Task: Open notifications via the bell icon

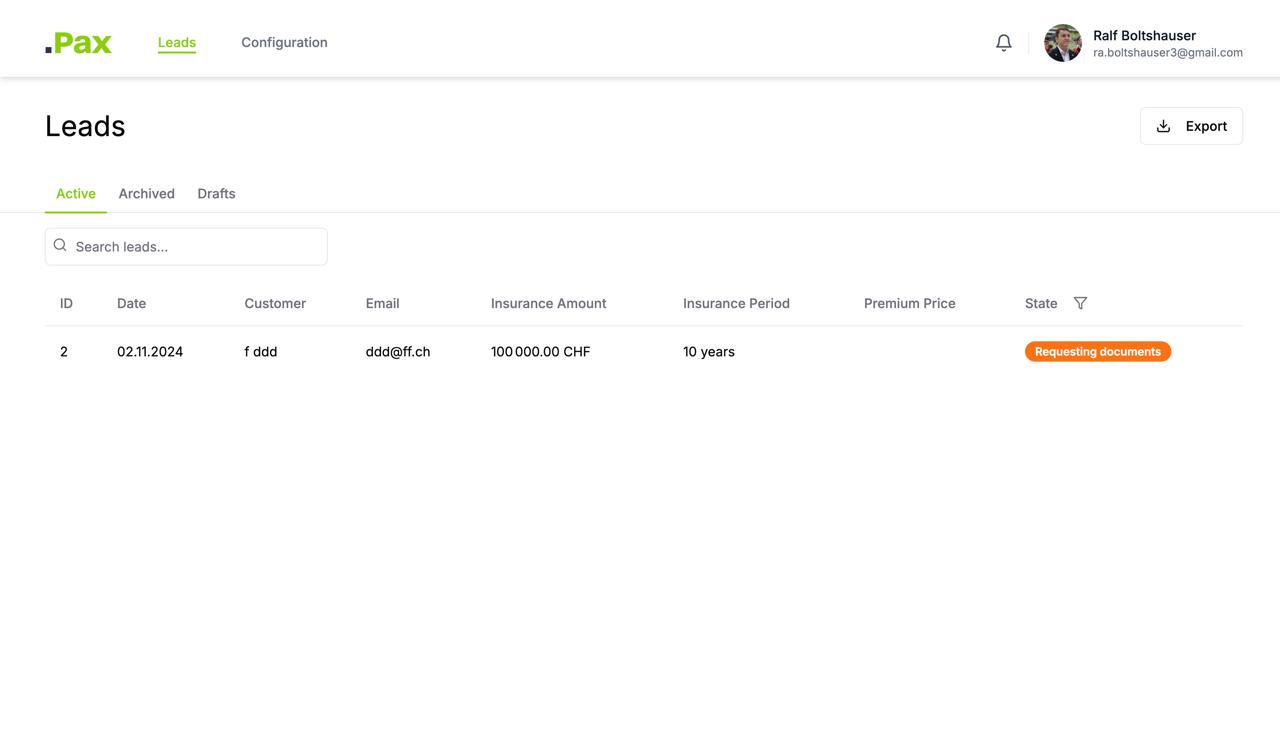Action: tap(1003, 43)
